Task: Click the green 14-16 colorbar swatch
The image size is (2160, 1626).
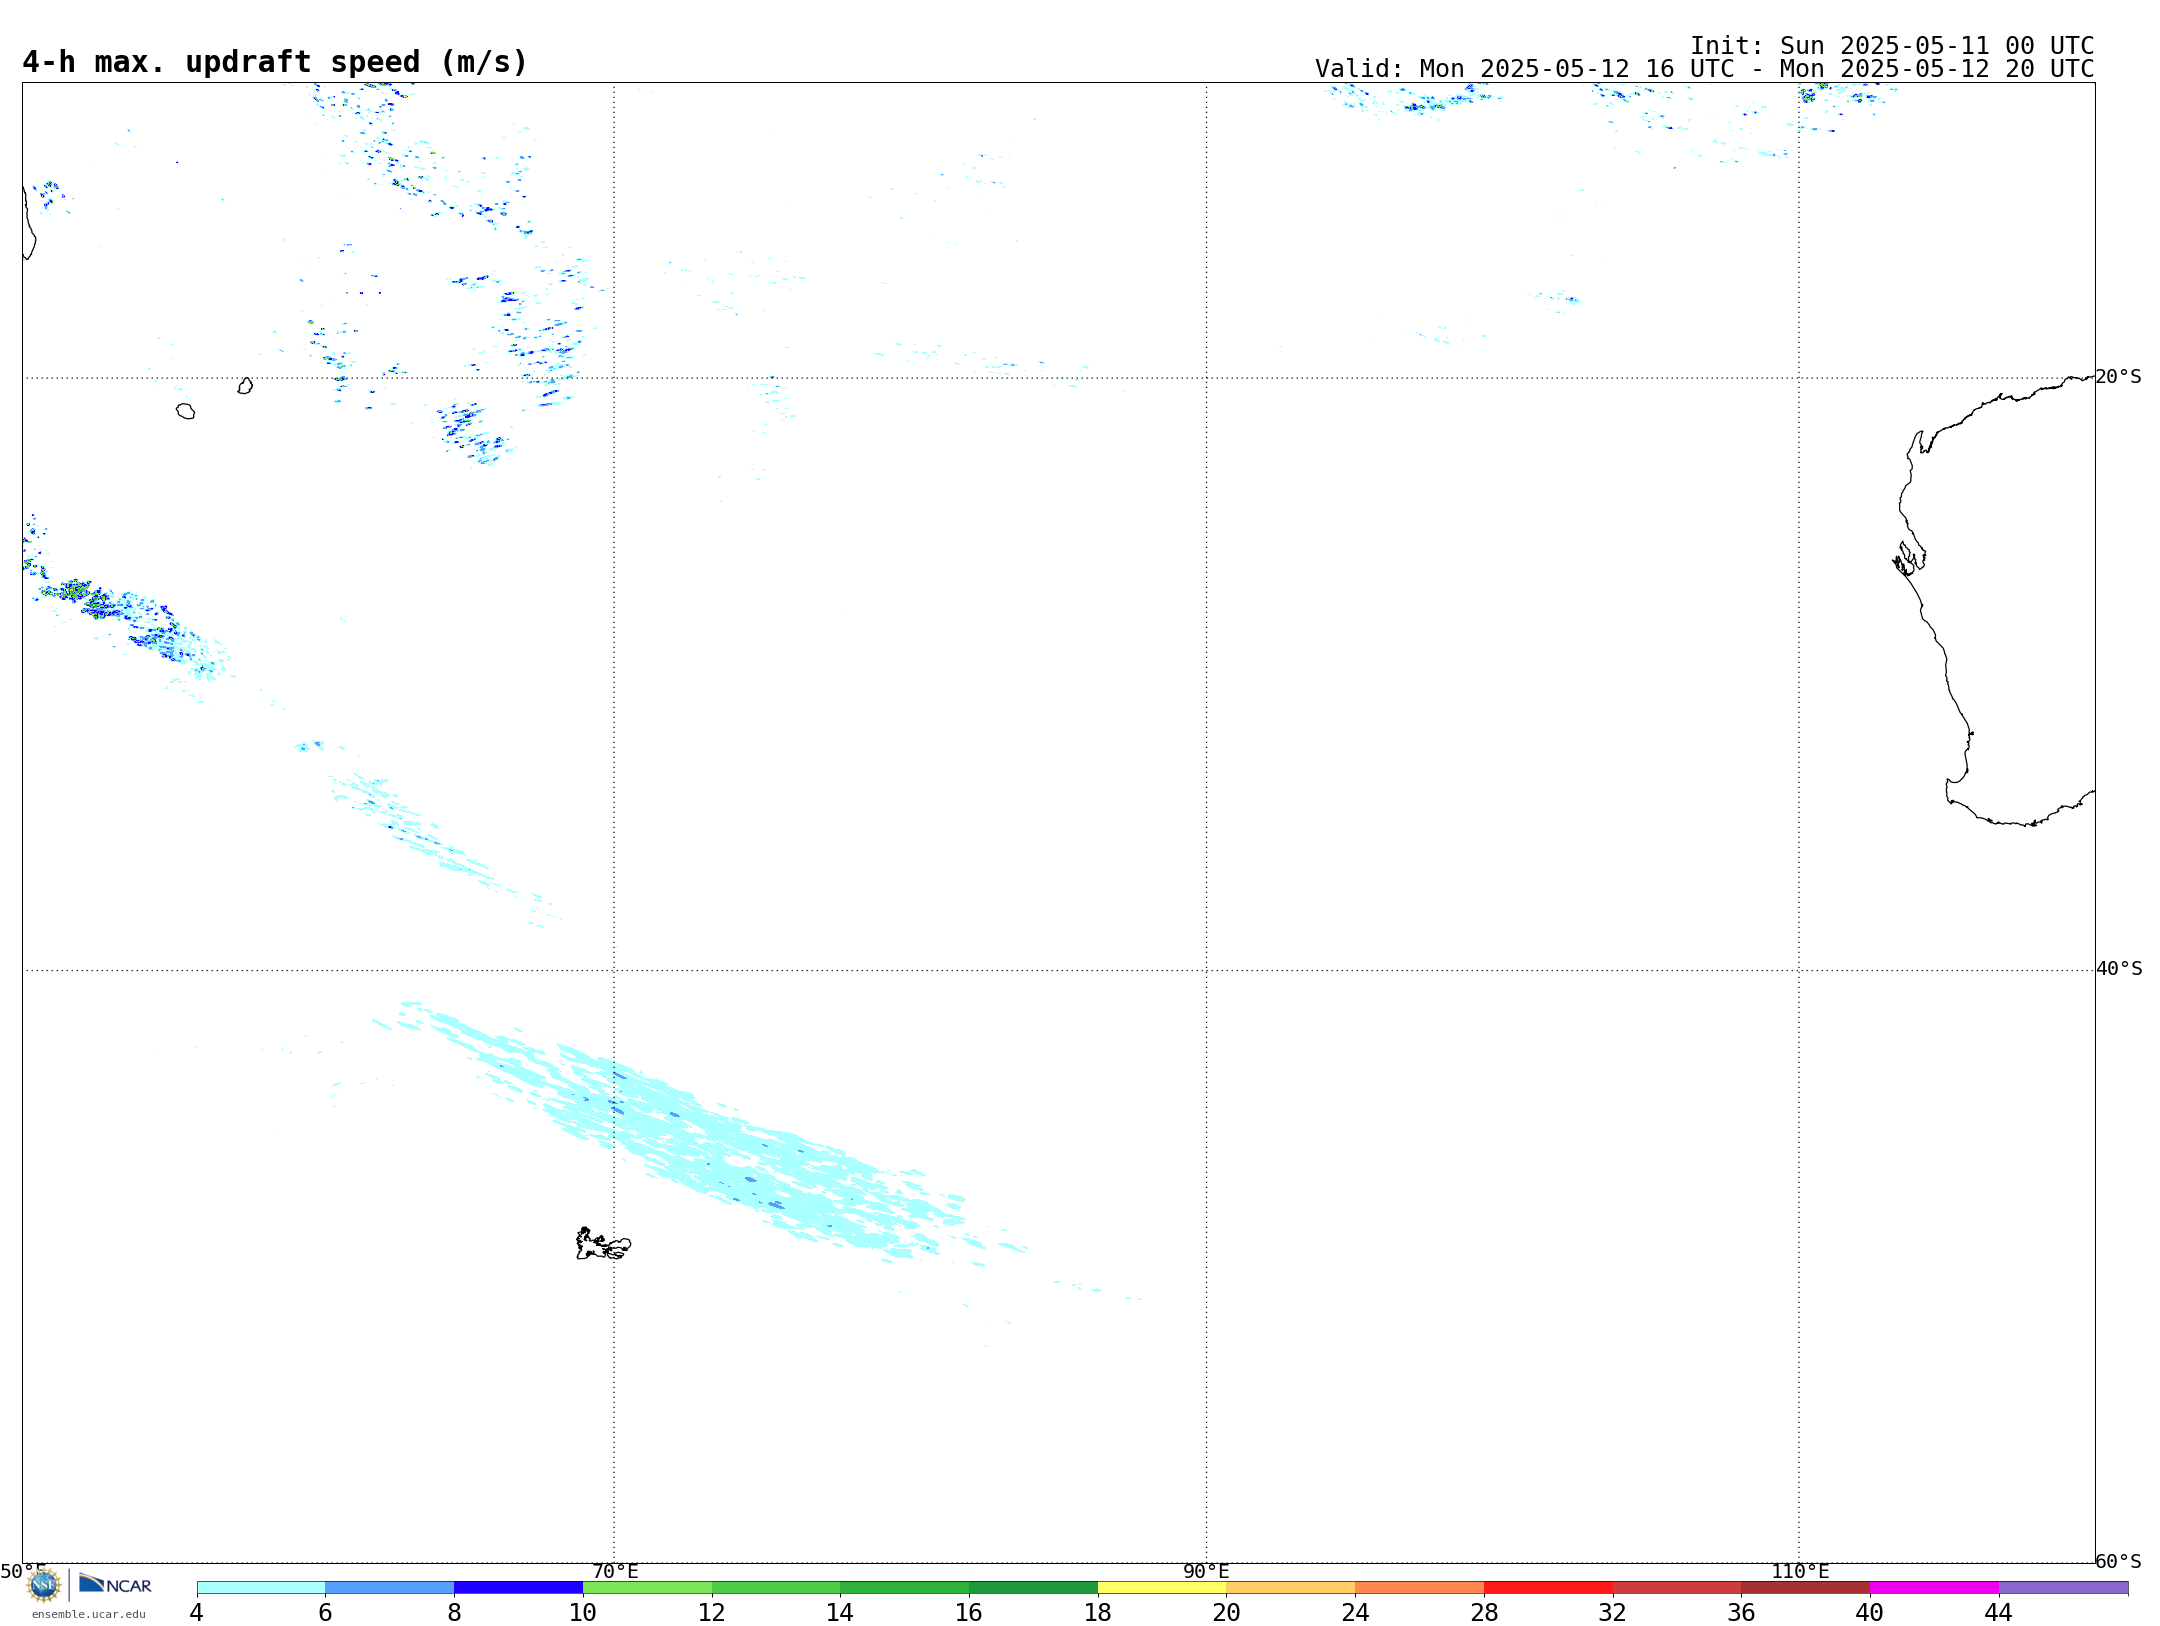Action: [x=905, y=1587]
